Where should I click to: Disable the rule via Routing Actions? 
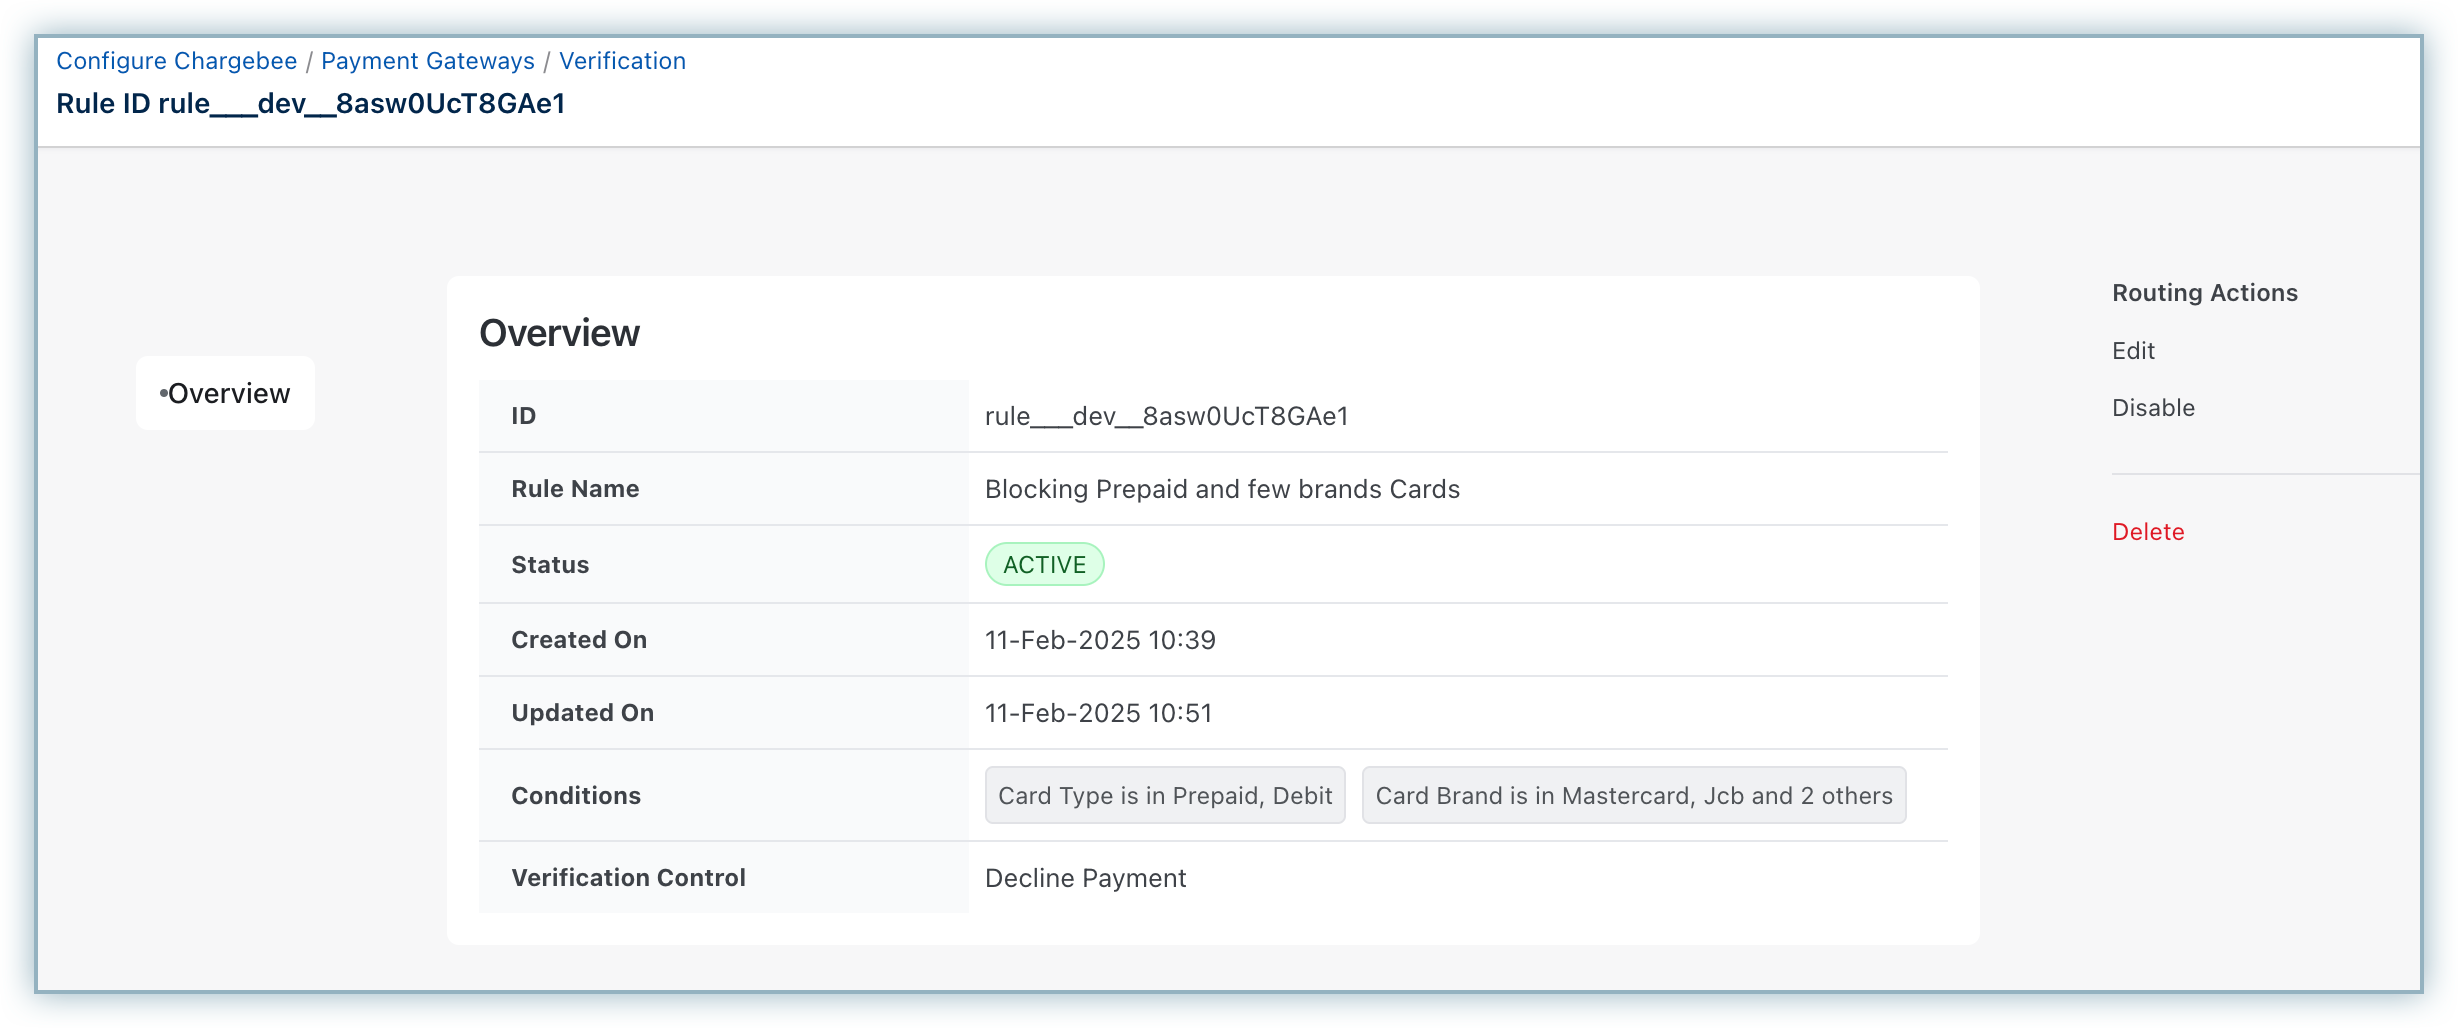[x=2152, y=408]
